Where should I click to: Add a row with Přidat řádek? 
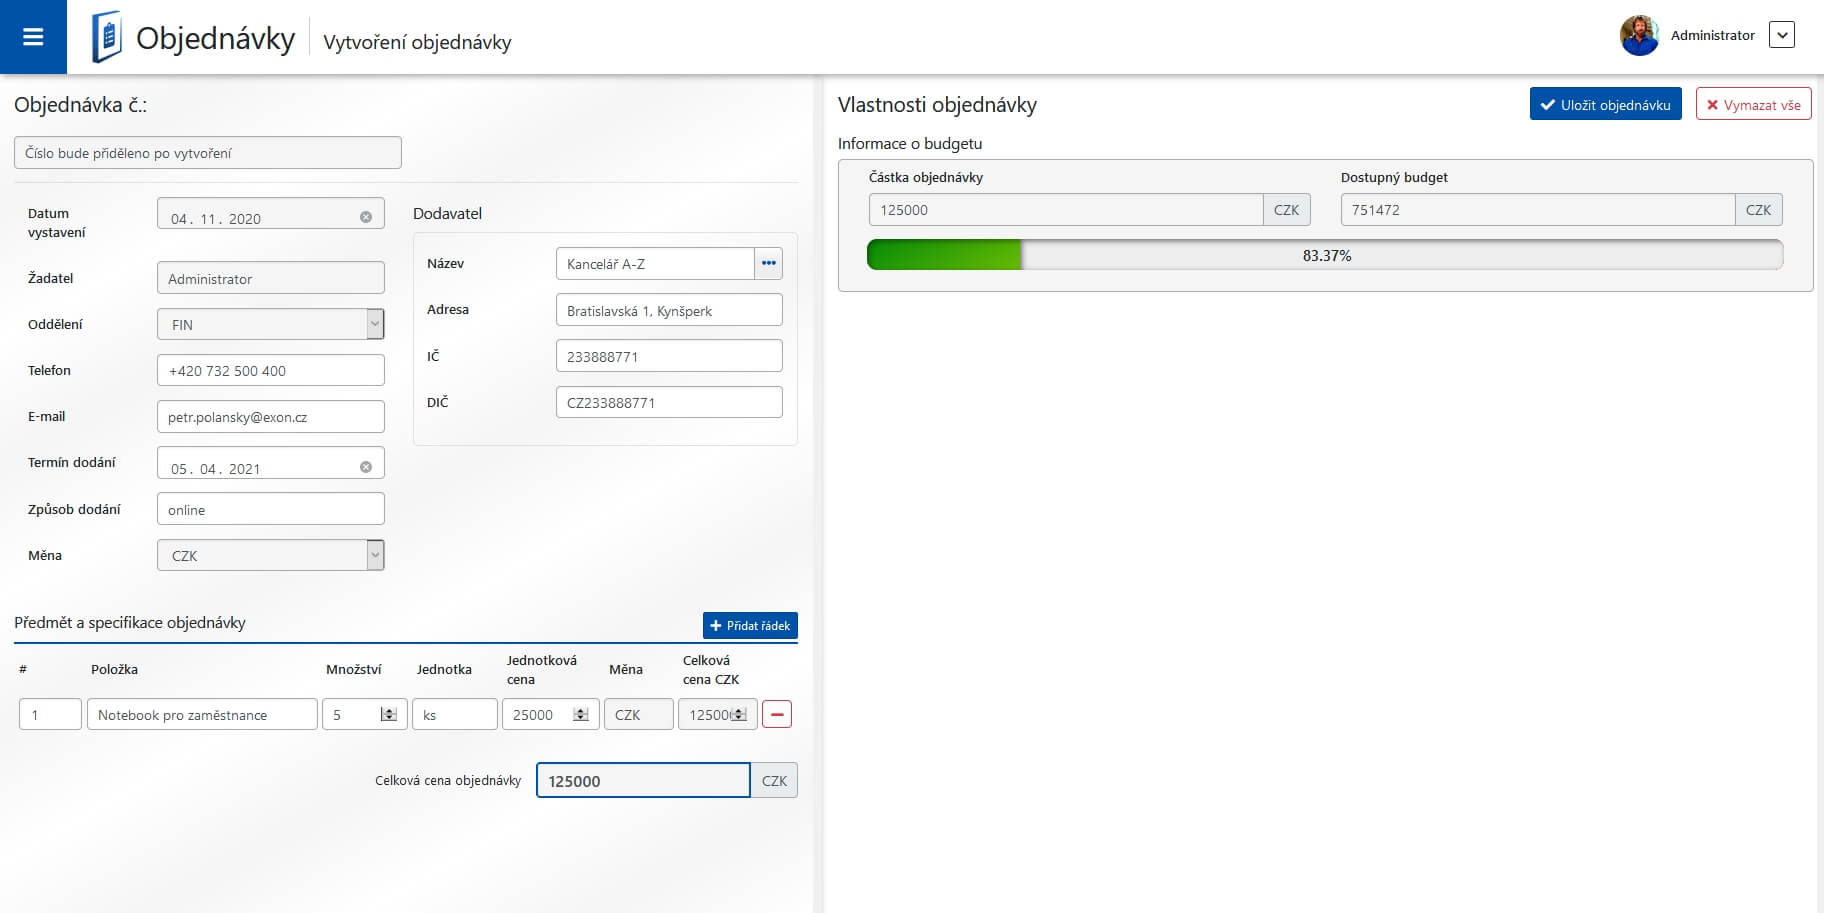tap(750, 625)
